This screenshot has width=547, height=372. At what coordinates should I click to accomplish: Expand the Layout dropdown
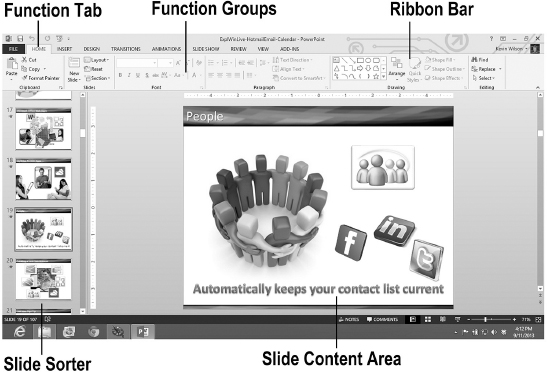[x=97, y=60]
